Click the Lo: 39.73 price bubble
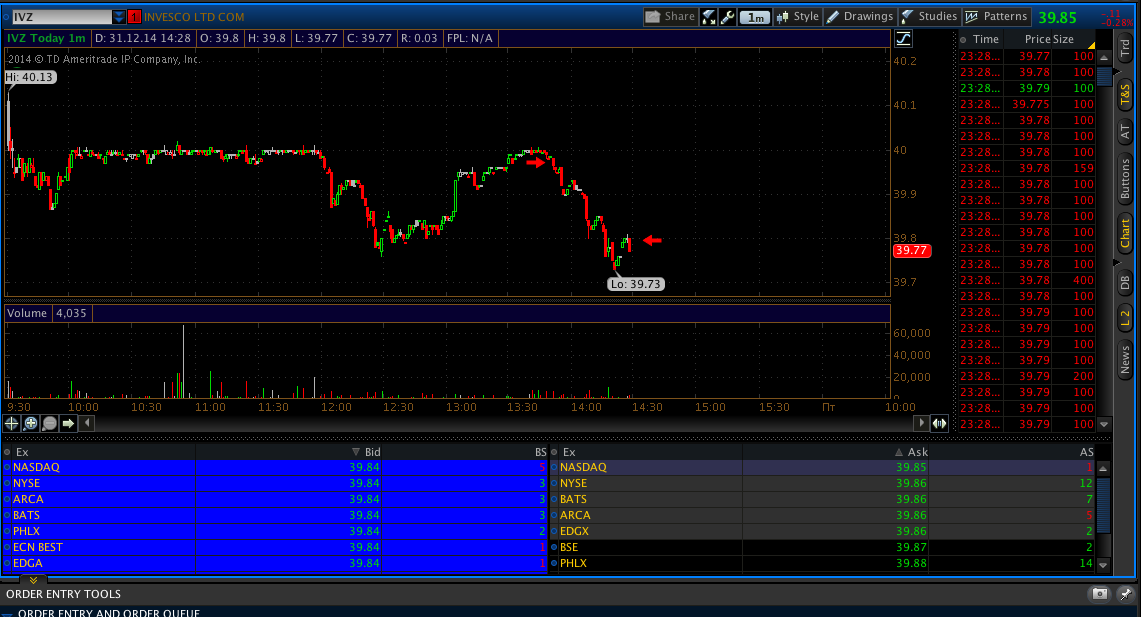 636,284
